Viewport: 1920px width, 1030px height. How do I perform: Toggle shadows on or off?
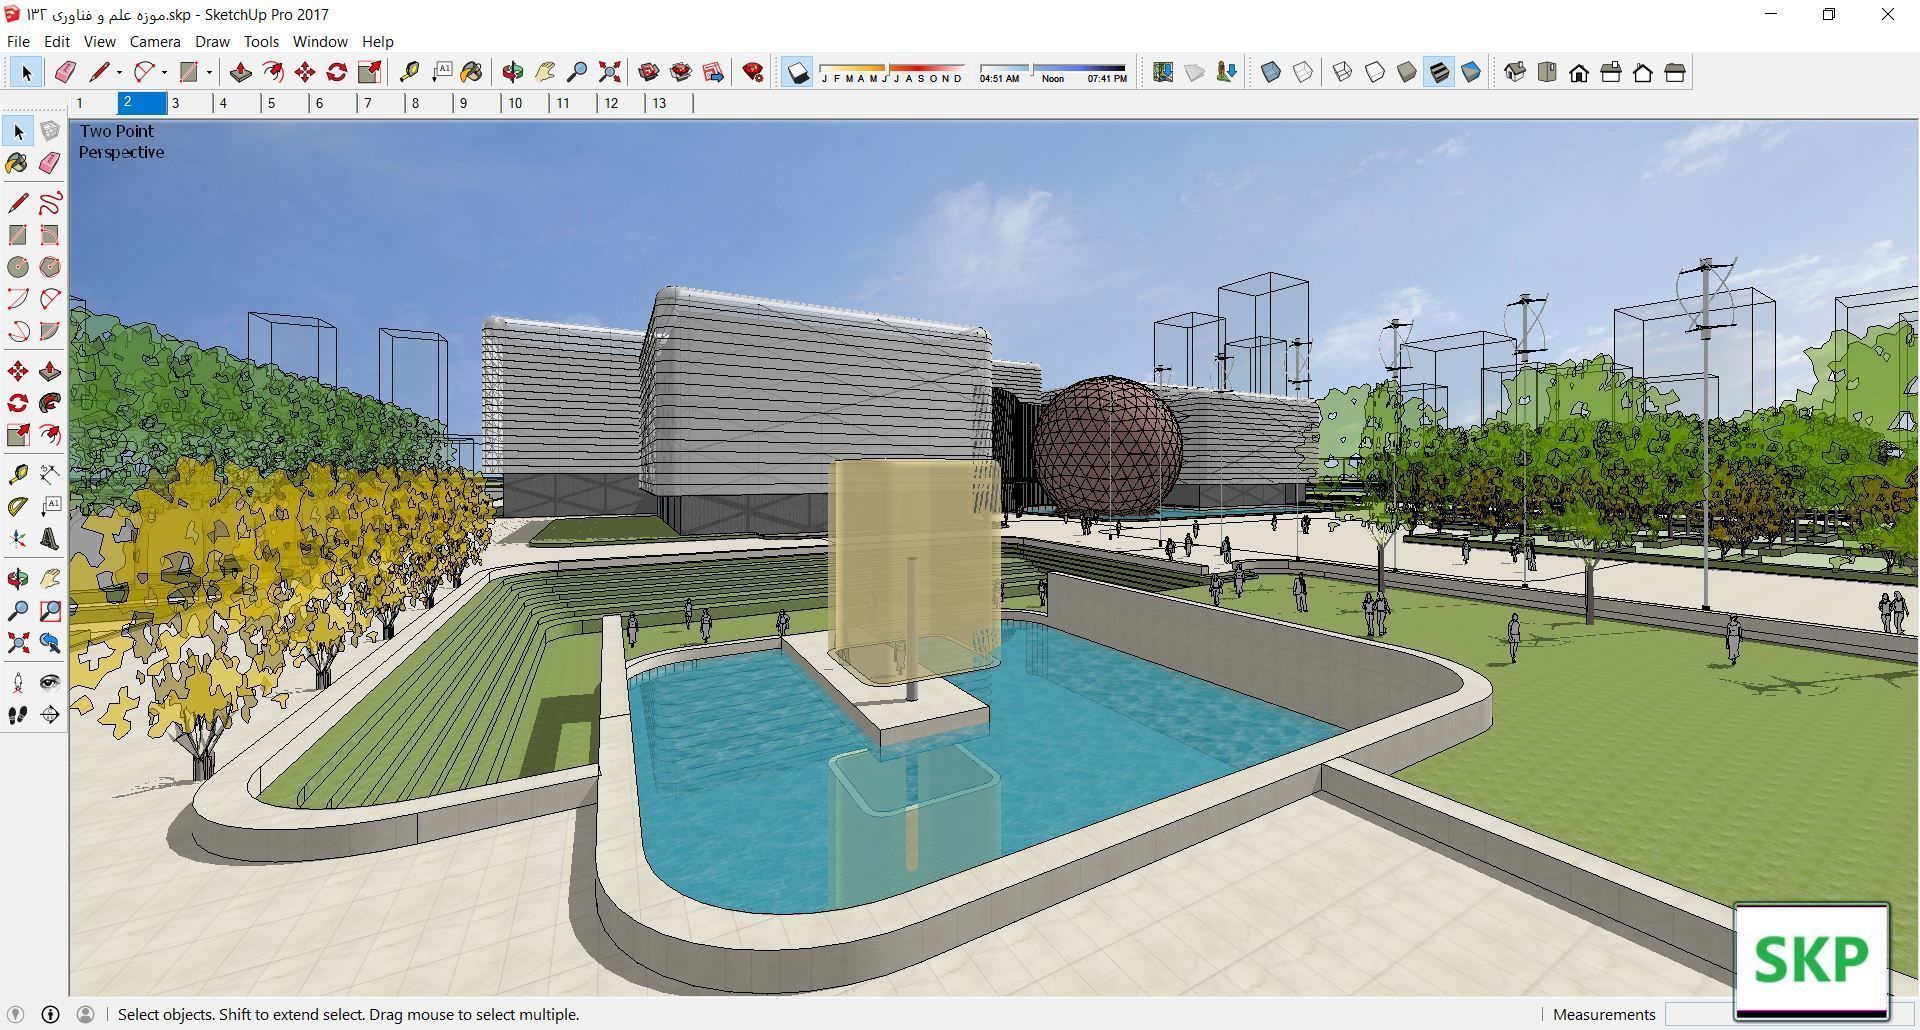pos(797,71)
